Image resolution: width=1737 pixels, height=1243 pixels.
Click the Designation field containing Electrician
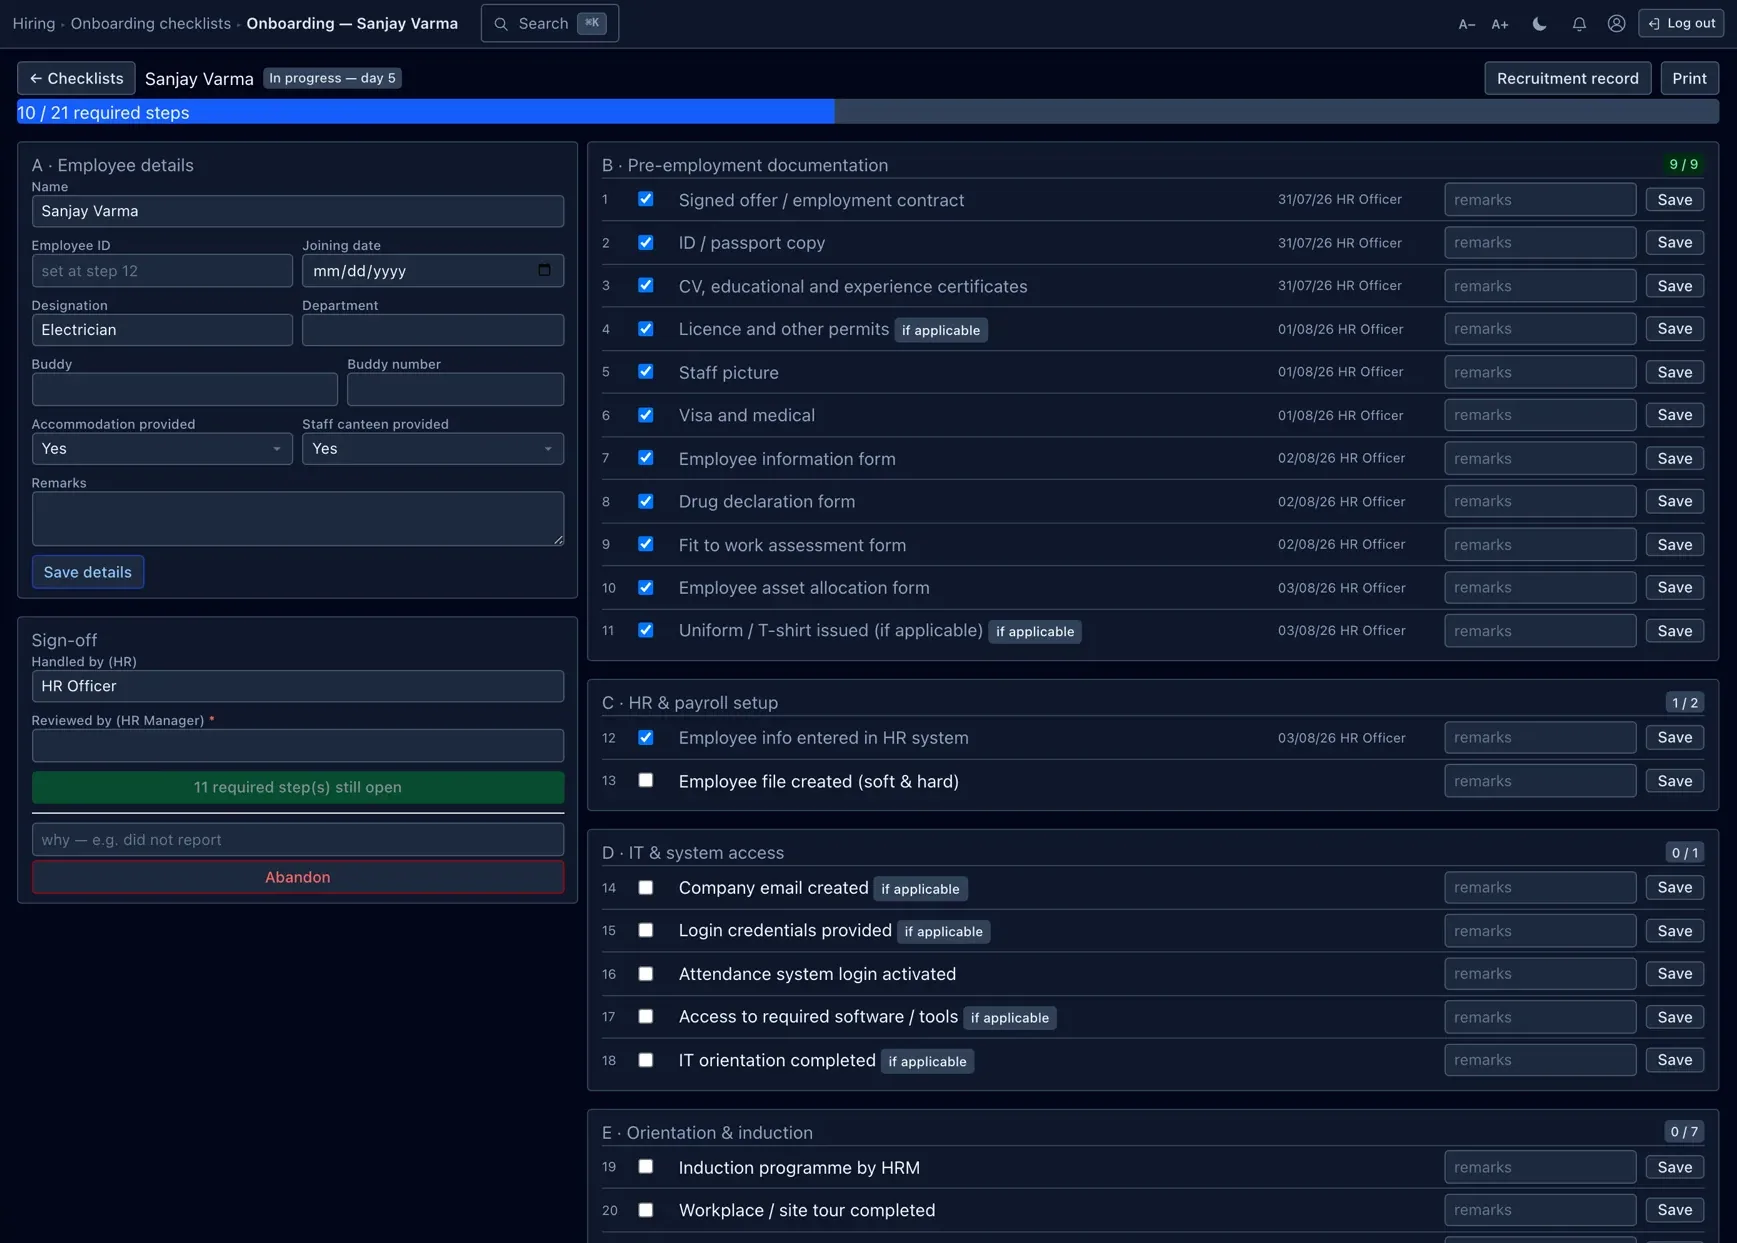(162, 330)
